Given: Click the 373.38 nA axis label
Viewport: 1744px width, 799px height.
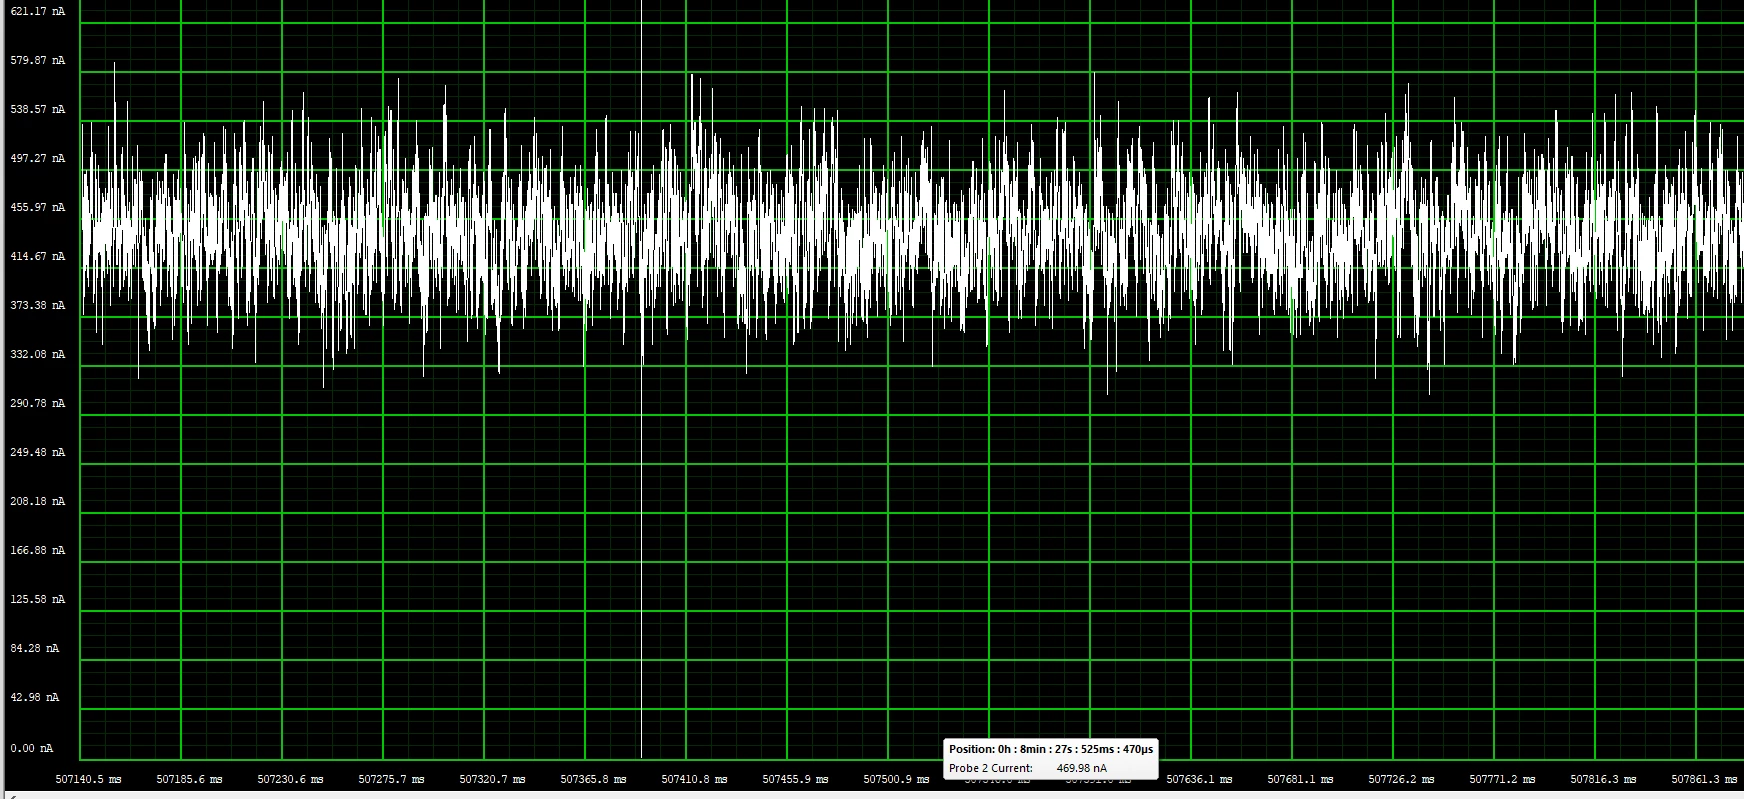Looking at the screenshot, I should click(38, 305).
